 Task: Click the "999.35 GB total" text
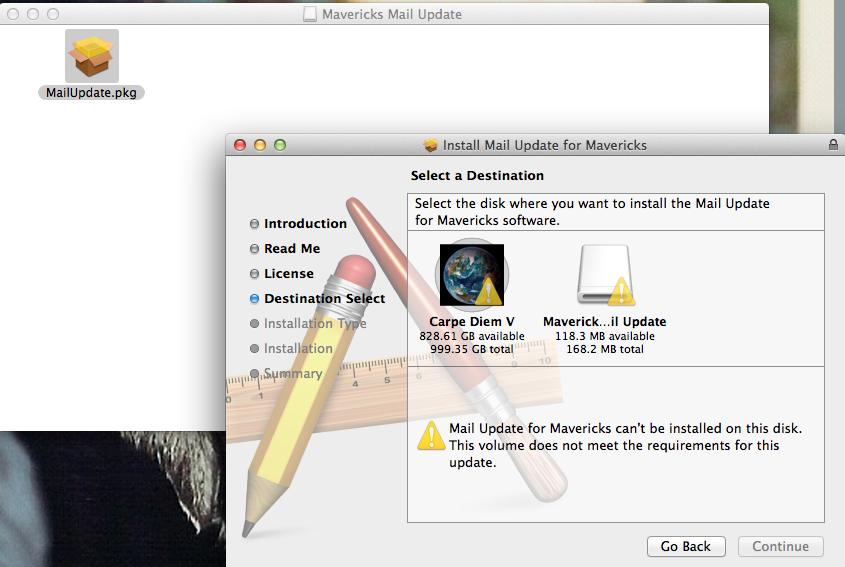(x=472, y=349)
